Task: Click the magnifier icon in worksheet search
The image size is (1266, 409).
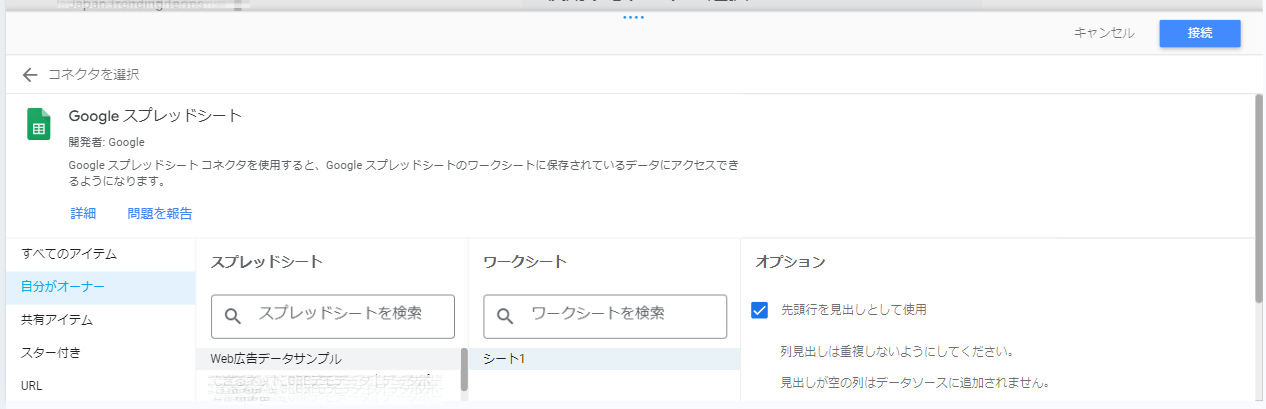Action: [505, 316]
